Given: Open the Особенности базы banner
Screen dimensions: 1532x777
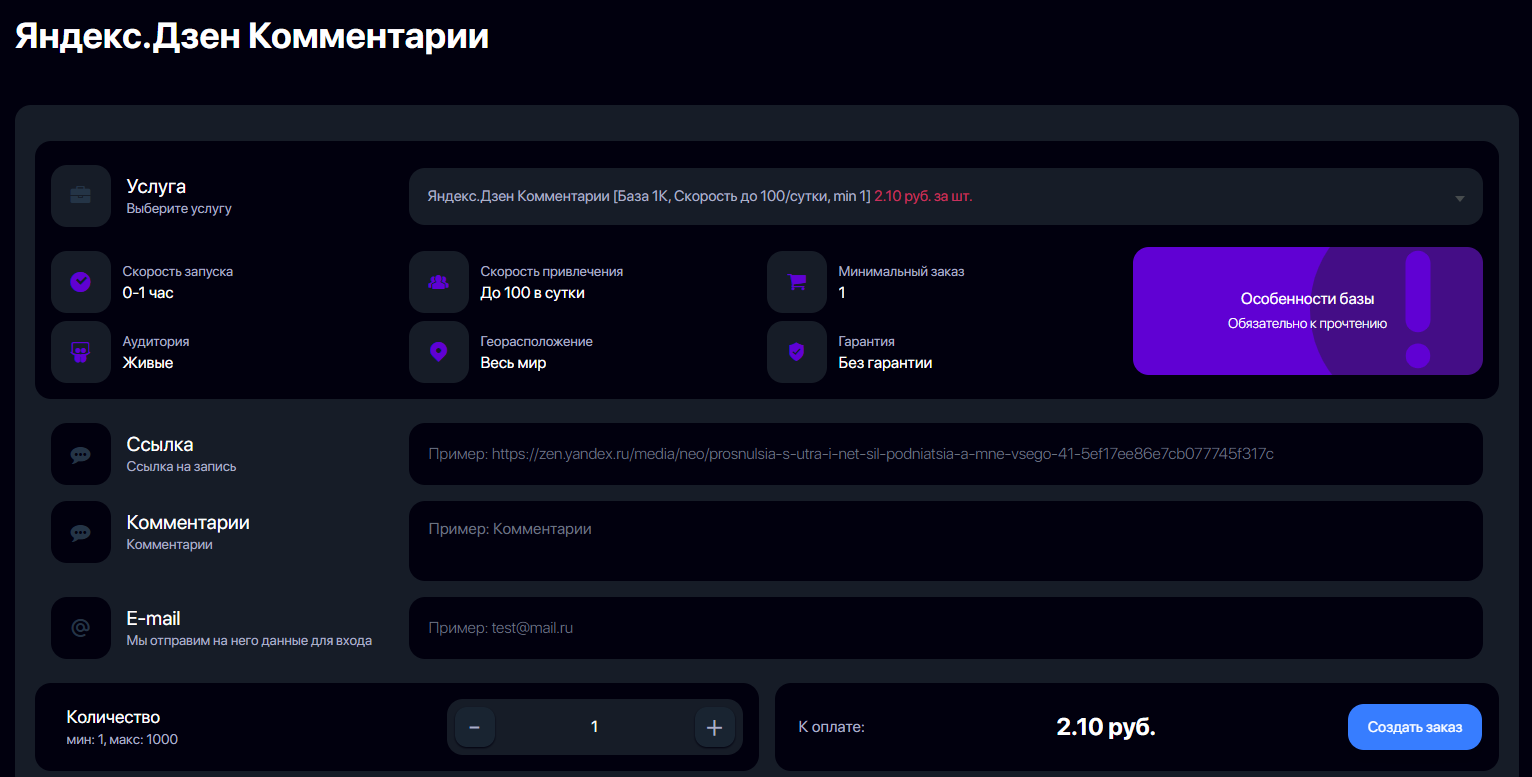Looking at the screenshot, I should click(1308, 311).
